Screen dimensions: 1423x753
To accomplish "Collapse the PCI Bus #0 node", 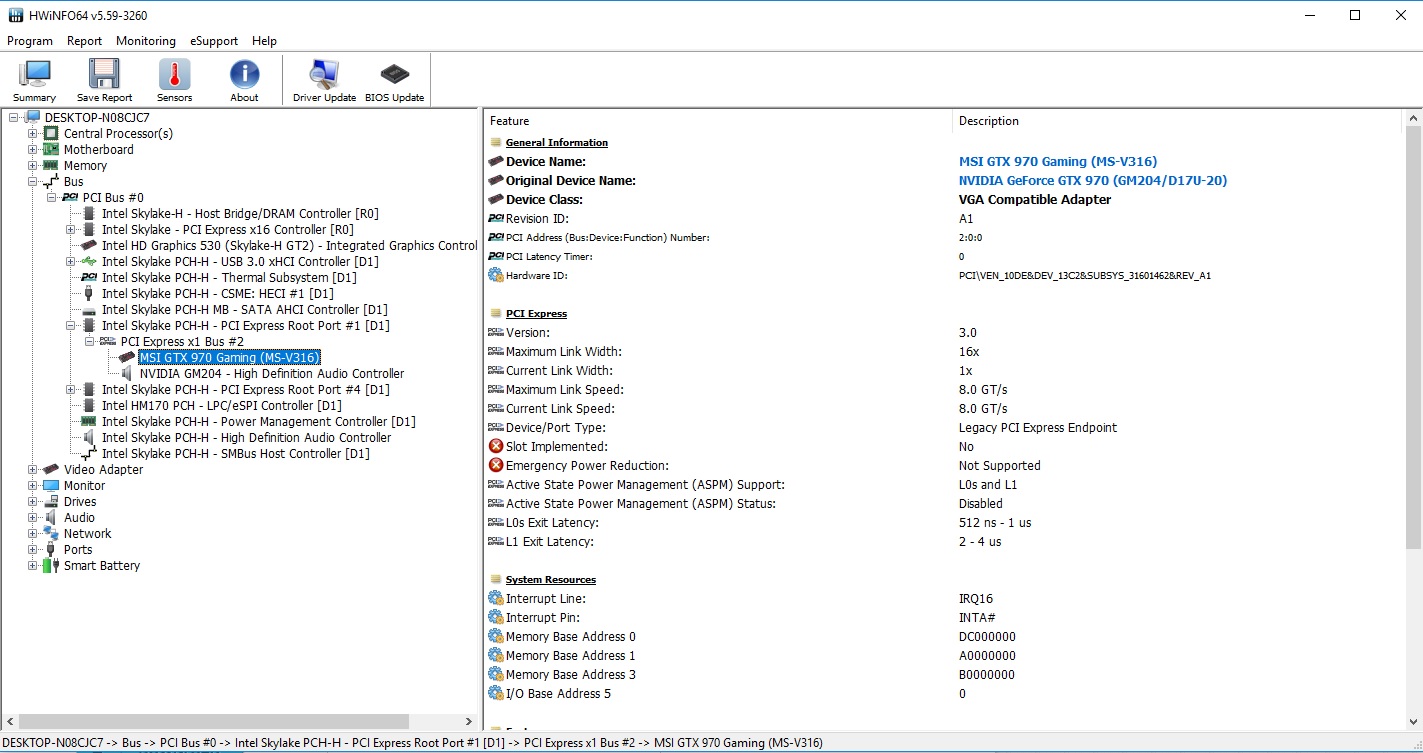I will tap(52, 198).
